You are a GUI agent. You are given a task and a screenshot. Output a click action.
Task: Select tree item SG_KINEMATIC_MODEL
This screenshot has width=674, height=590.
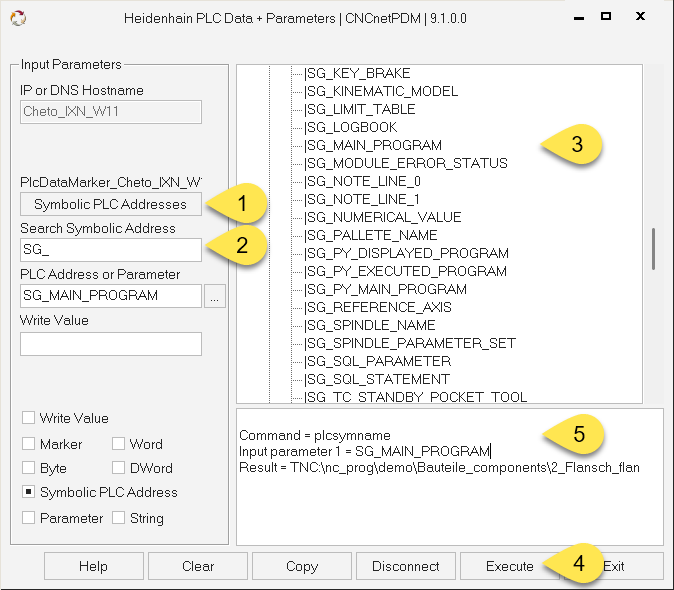coord(381,92)
